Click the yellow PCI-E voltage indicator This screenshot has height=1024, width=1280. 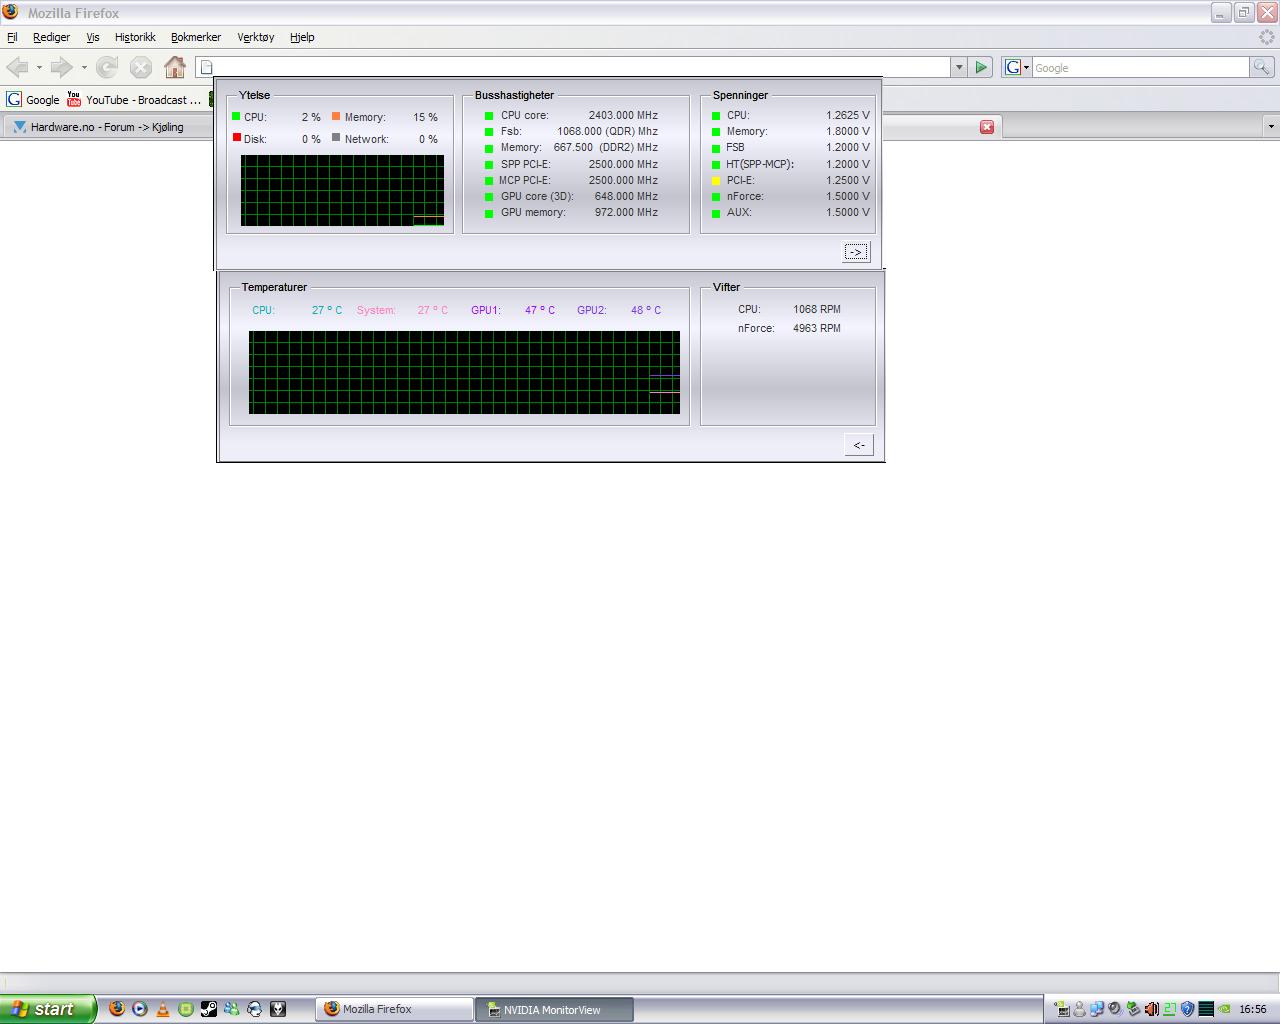pos(716,181)
